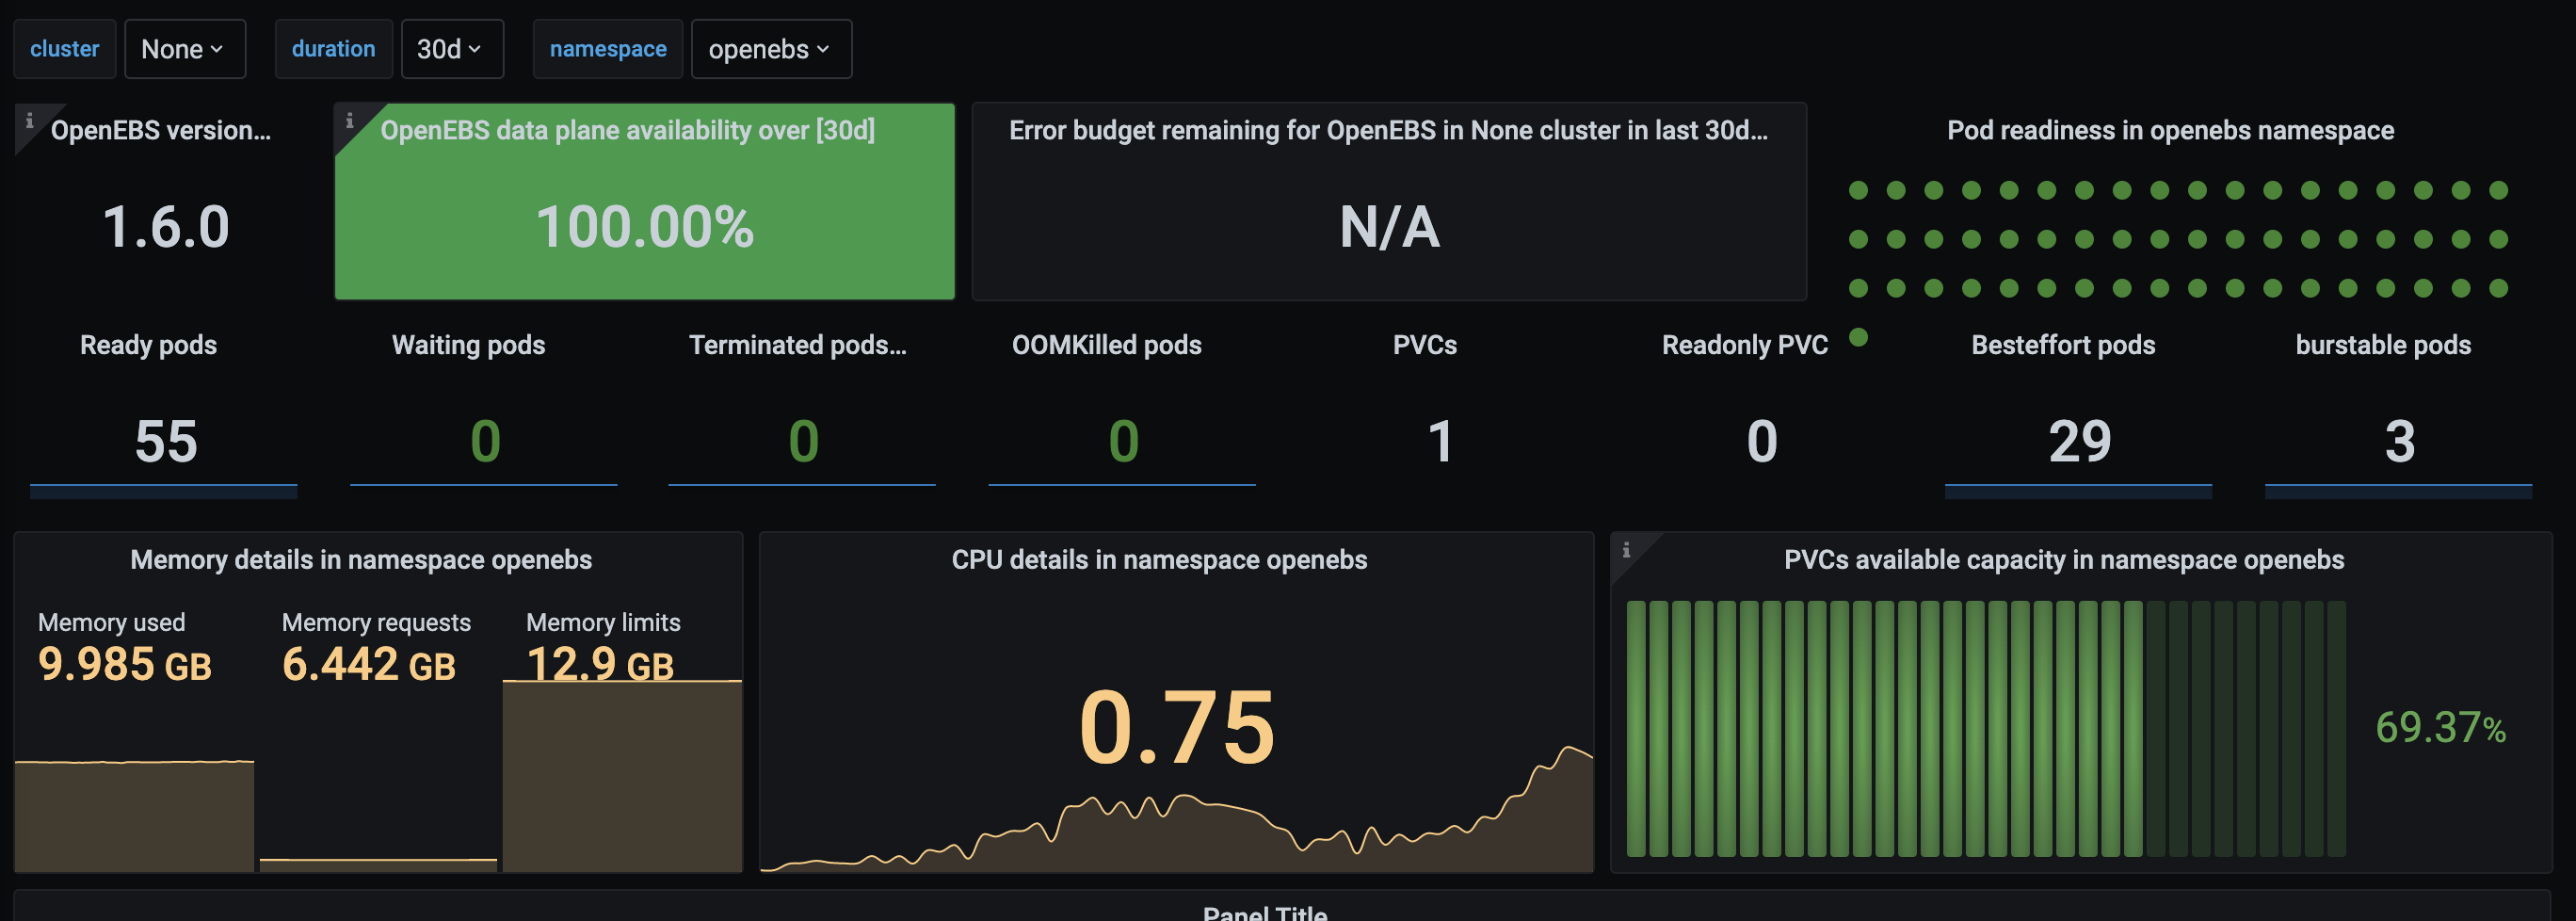Open the cluster dropdown showing None

click(x=184, y=49)
